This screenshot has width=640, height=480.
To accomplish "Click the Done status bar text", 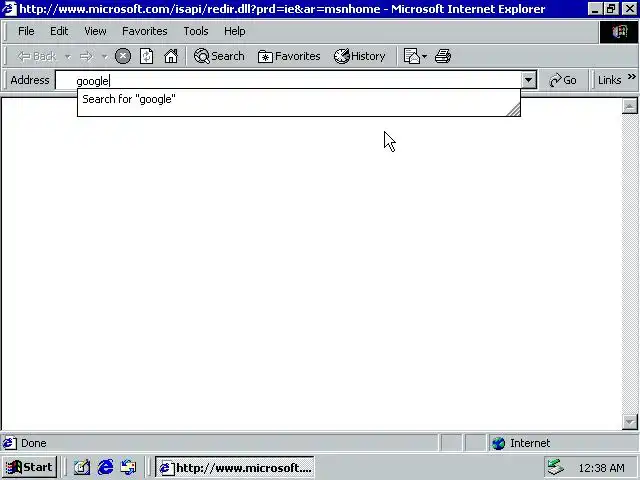I will pyautogui.click(x=34, y=443).
